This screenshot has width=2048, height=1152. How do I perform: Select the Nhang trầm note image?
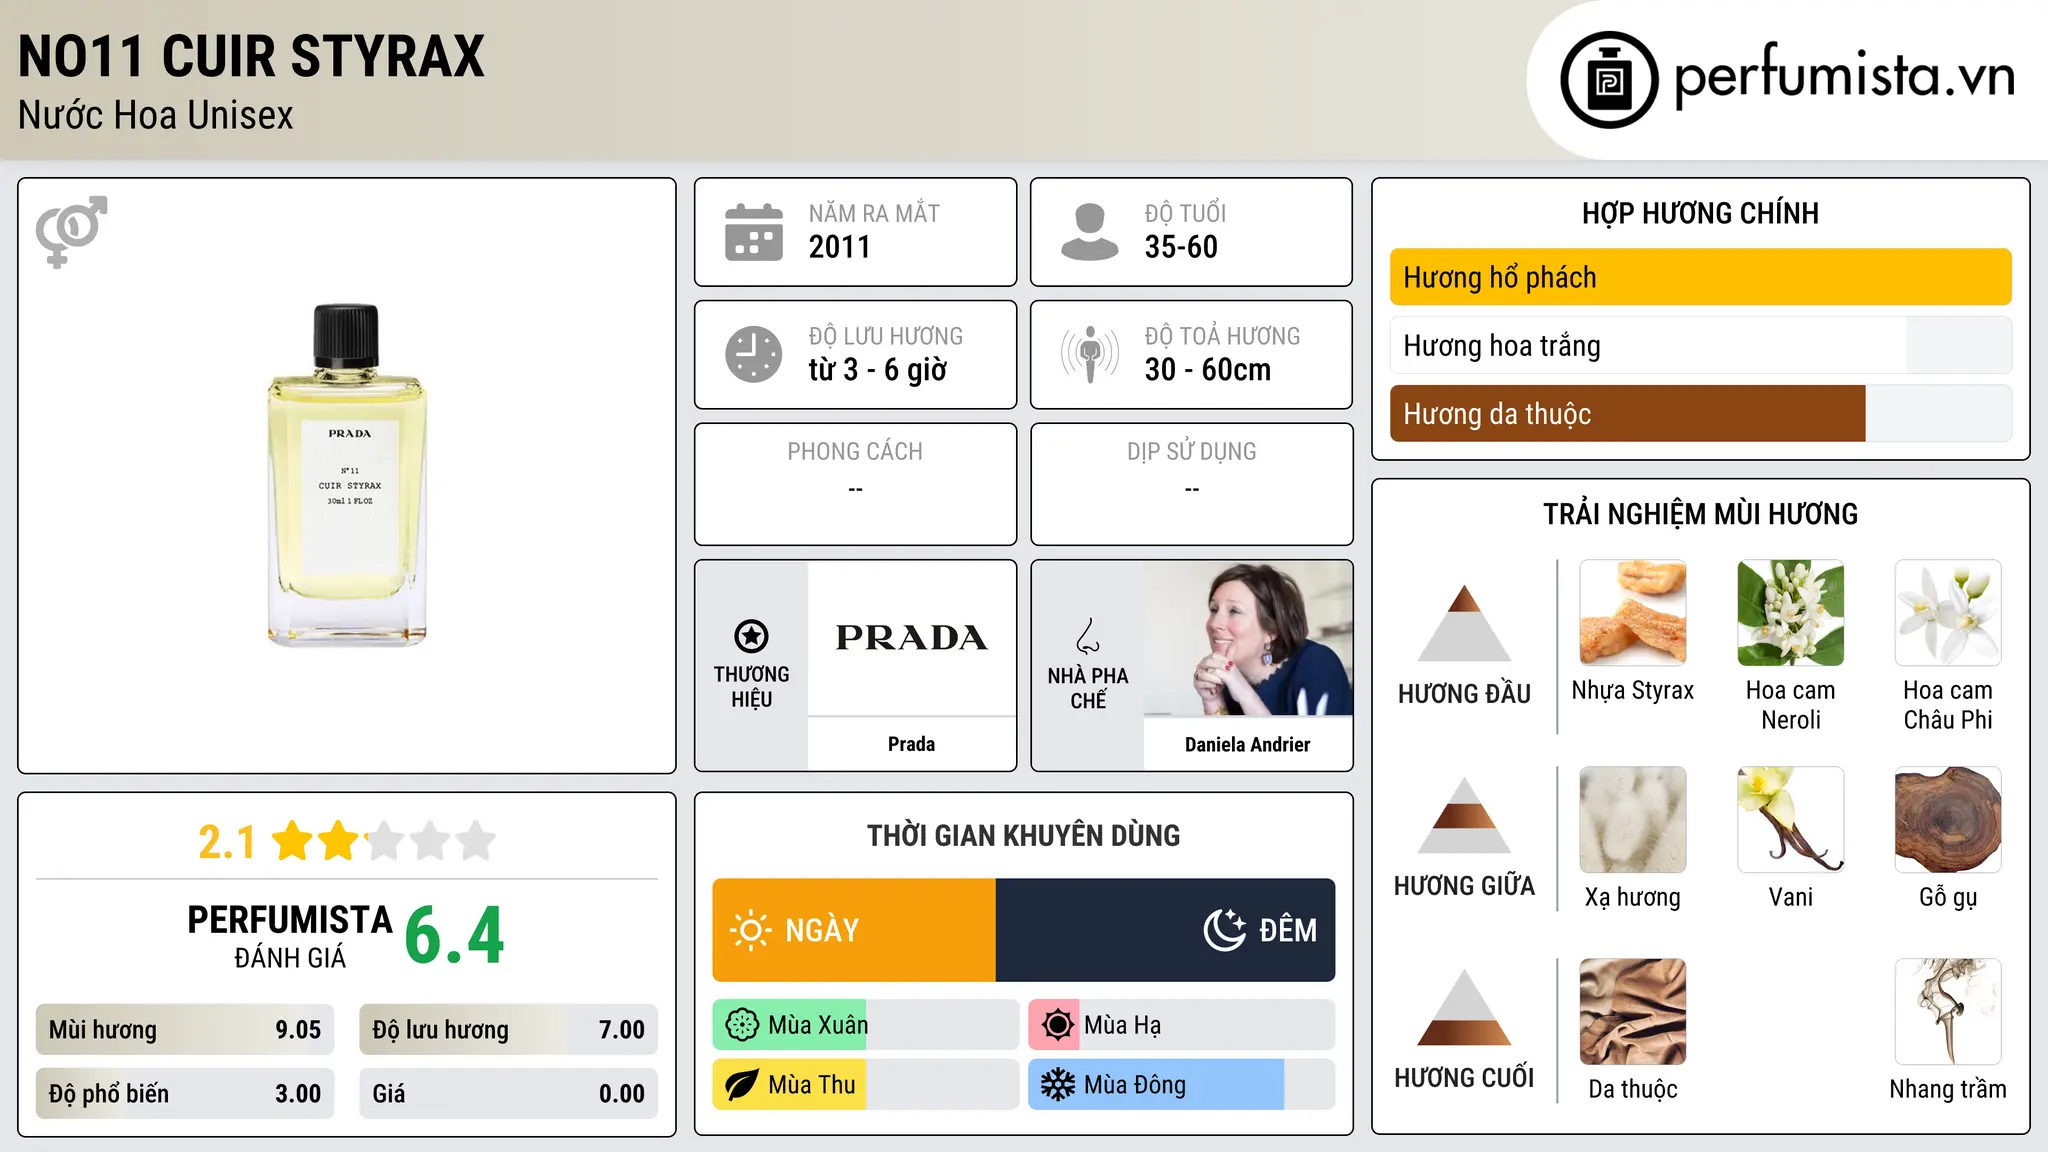(x=1948, y=1012)
